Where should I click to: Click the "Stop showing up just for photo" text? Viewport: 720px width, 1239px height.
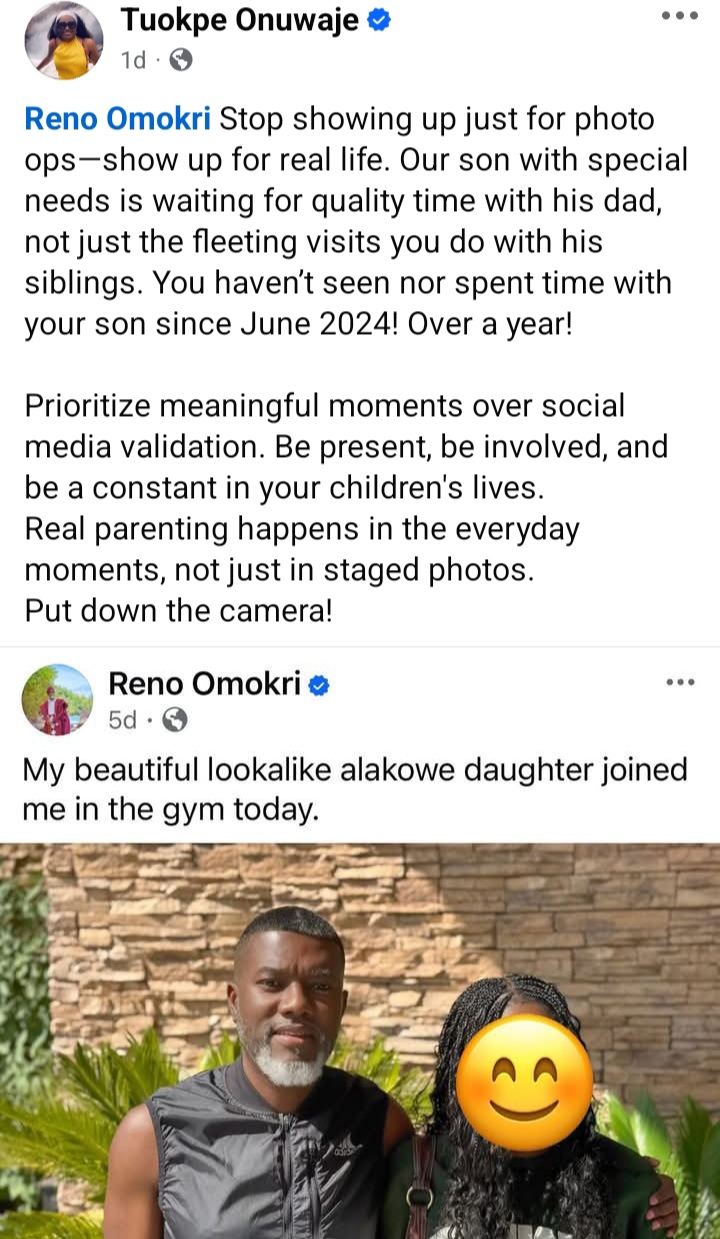click(x=437, y=120)
